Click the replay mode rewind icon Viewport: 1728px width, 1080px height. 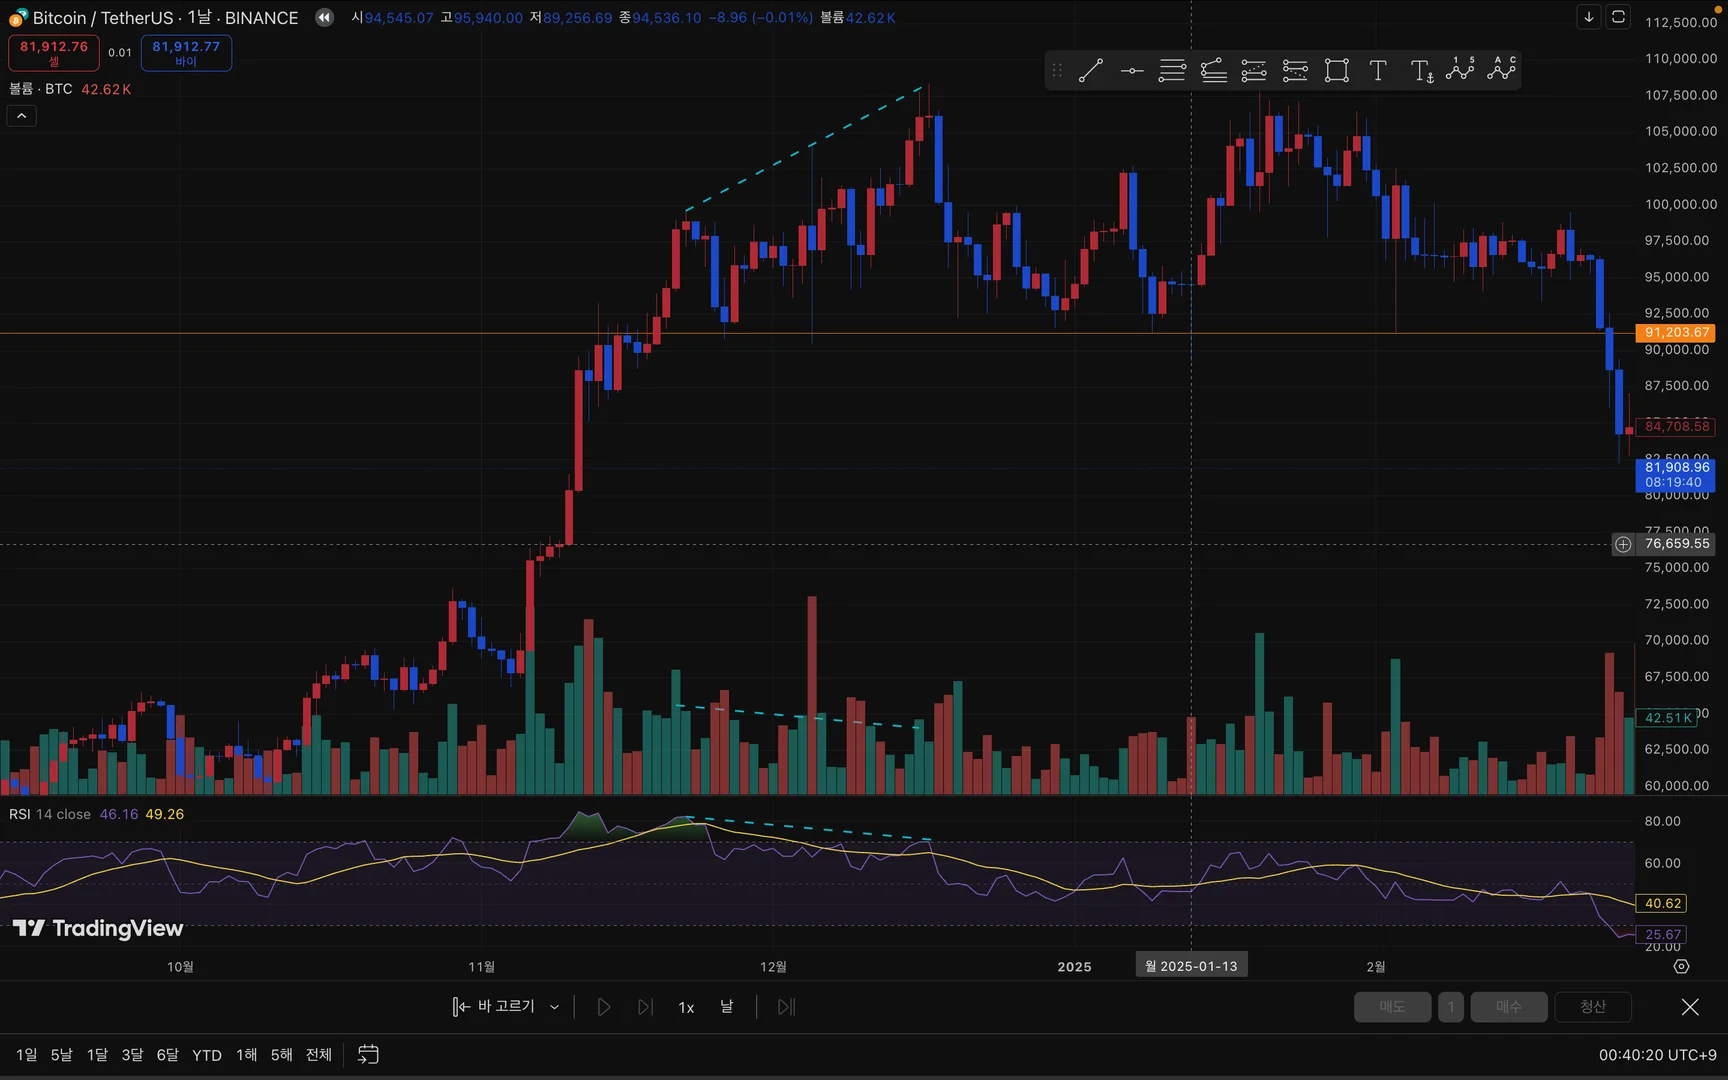point(324,17)
